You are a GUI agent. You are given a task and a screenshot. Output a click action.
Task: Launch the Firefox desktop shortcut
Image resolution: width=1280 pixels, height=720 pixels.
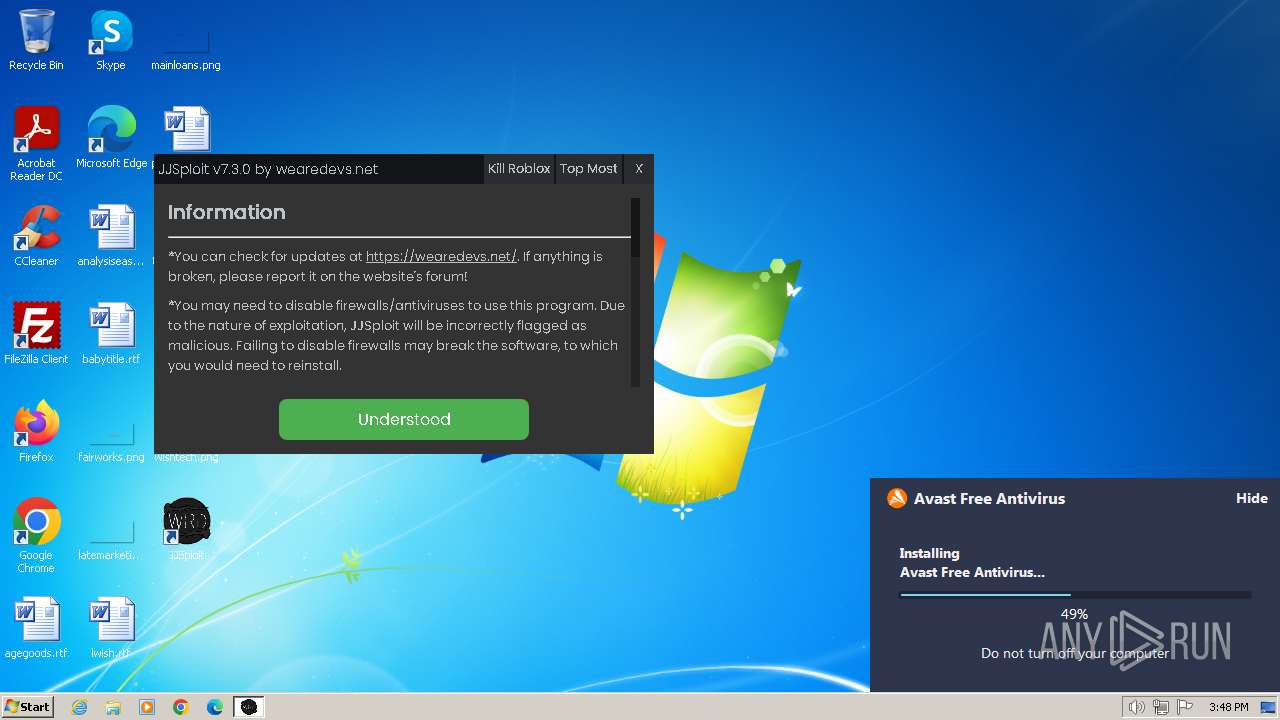pos(36,431)
